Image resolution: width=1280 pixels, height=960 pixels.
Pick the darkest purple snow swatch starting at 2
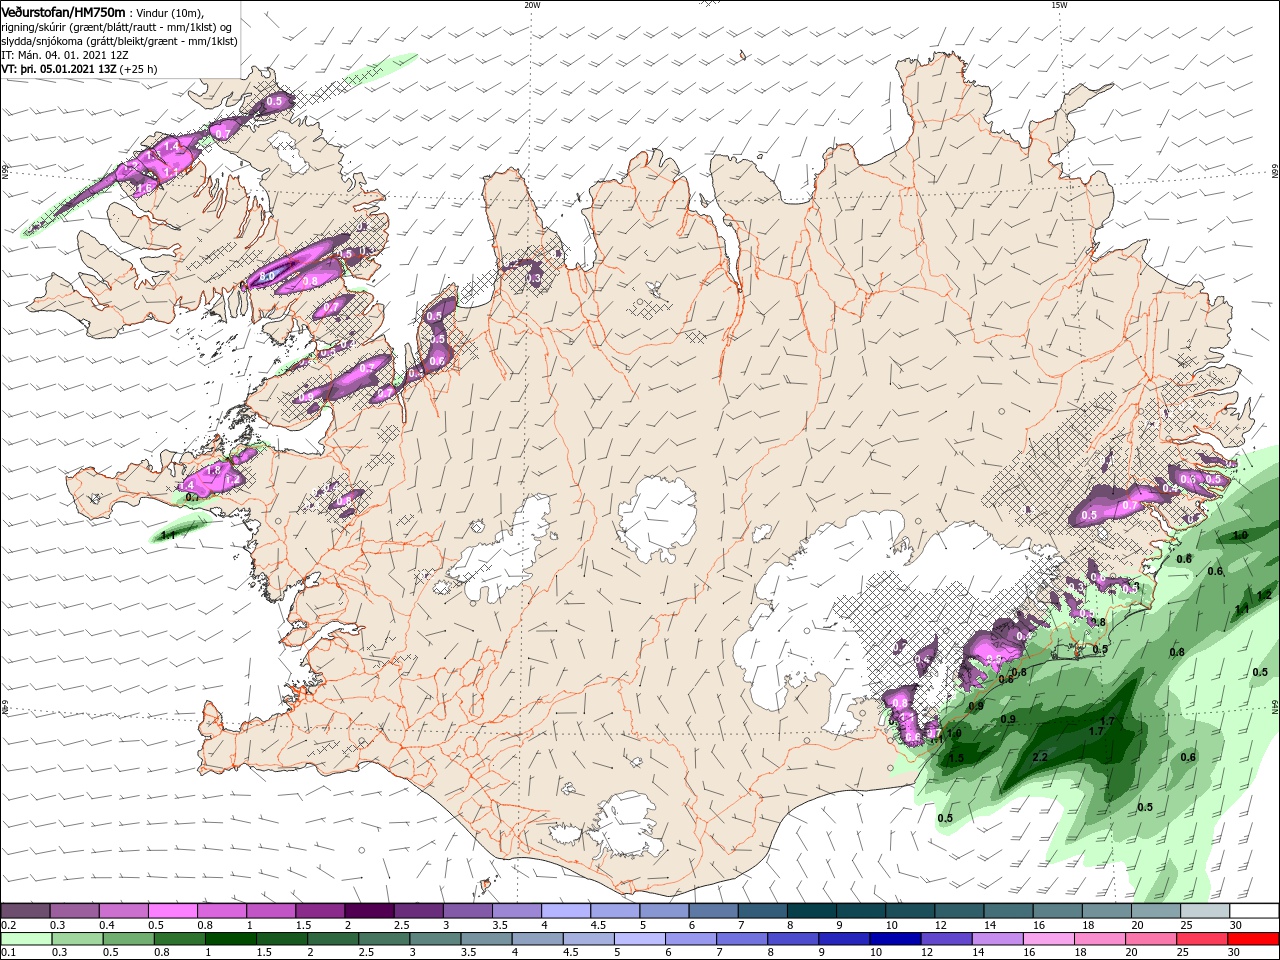[x=368, y=911]
